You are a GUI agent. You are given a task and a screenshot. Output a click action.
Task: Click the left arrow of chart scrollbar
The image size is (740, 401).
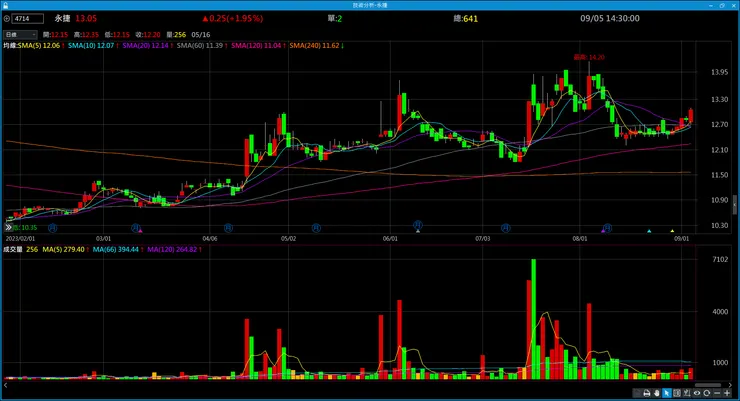[x=6, y=385]
